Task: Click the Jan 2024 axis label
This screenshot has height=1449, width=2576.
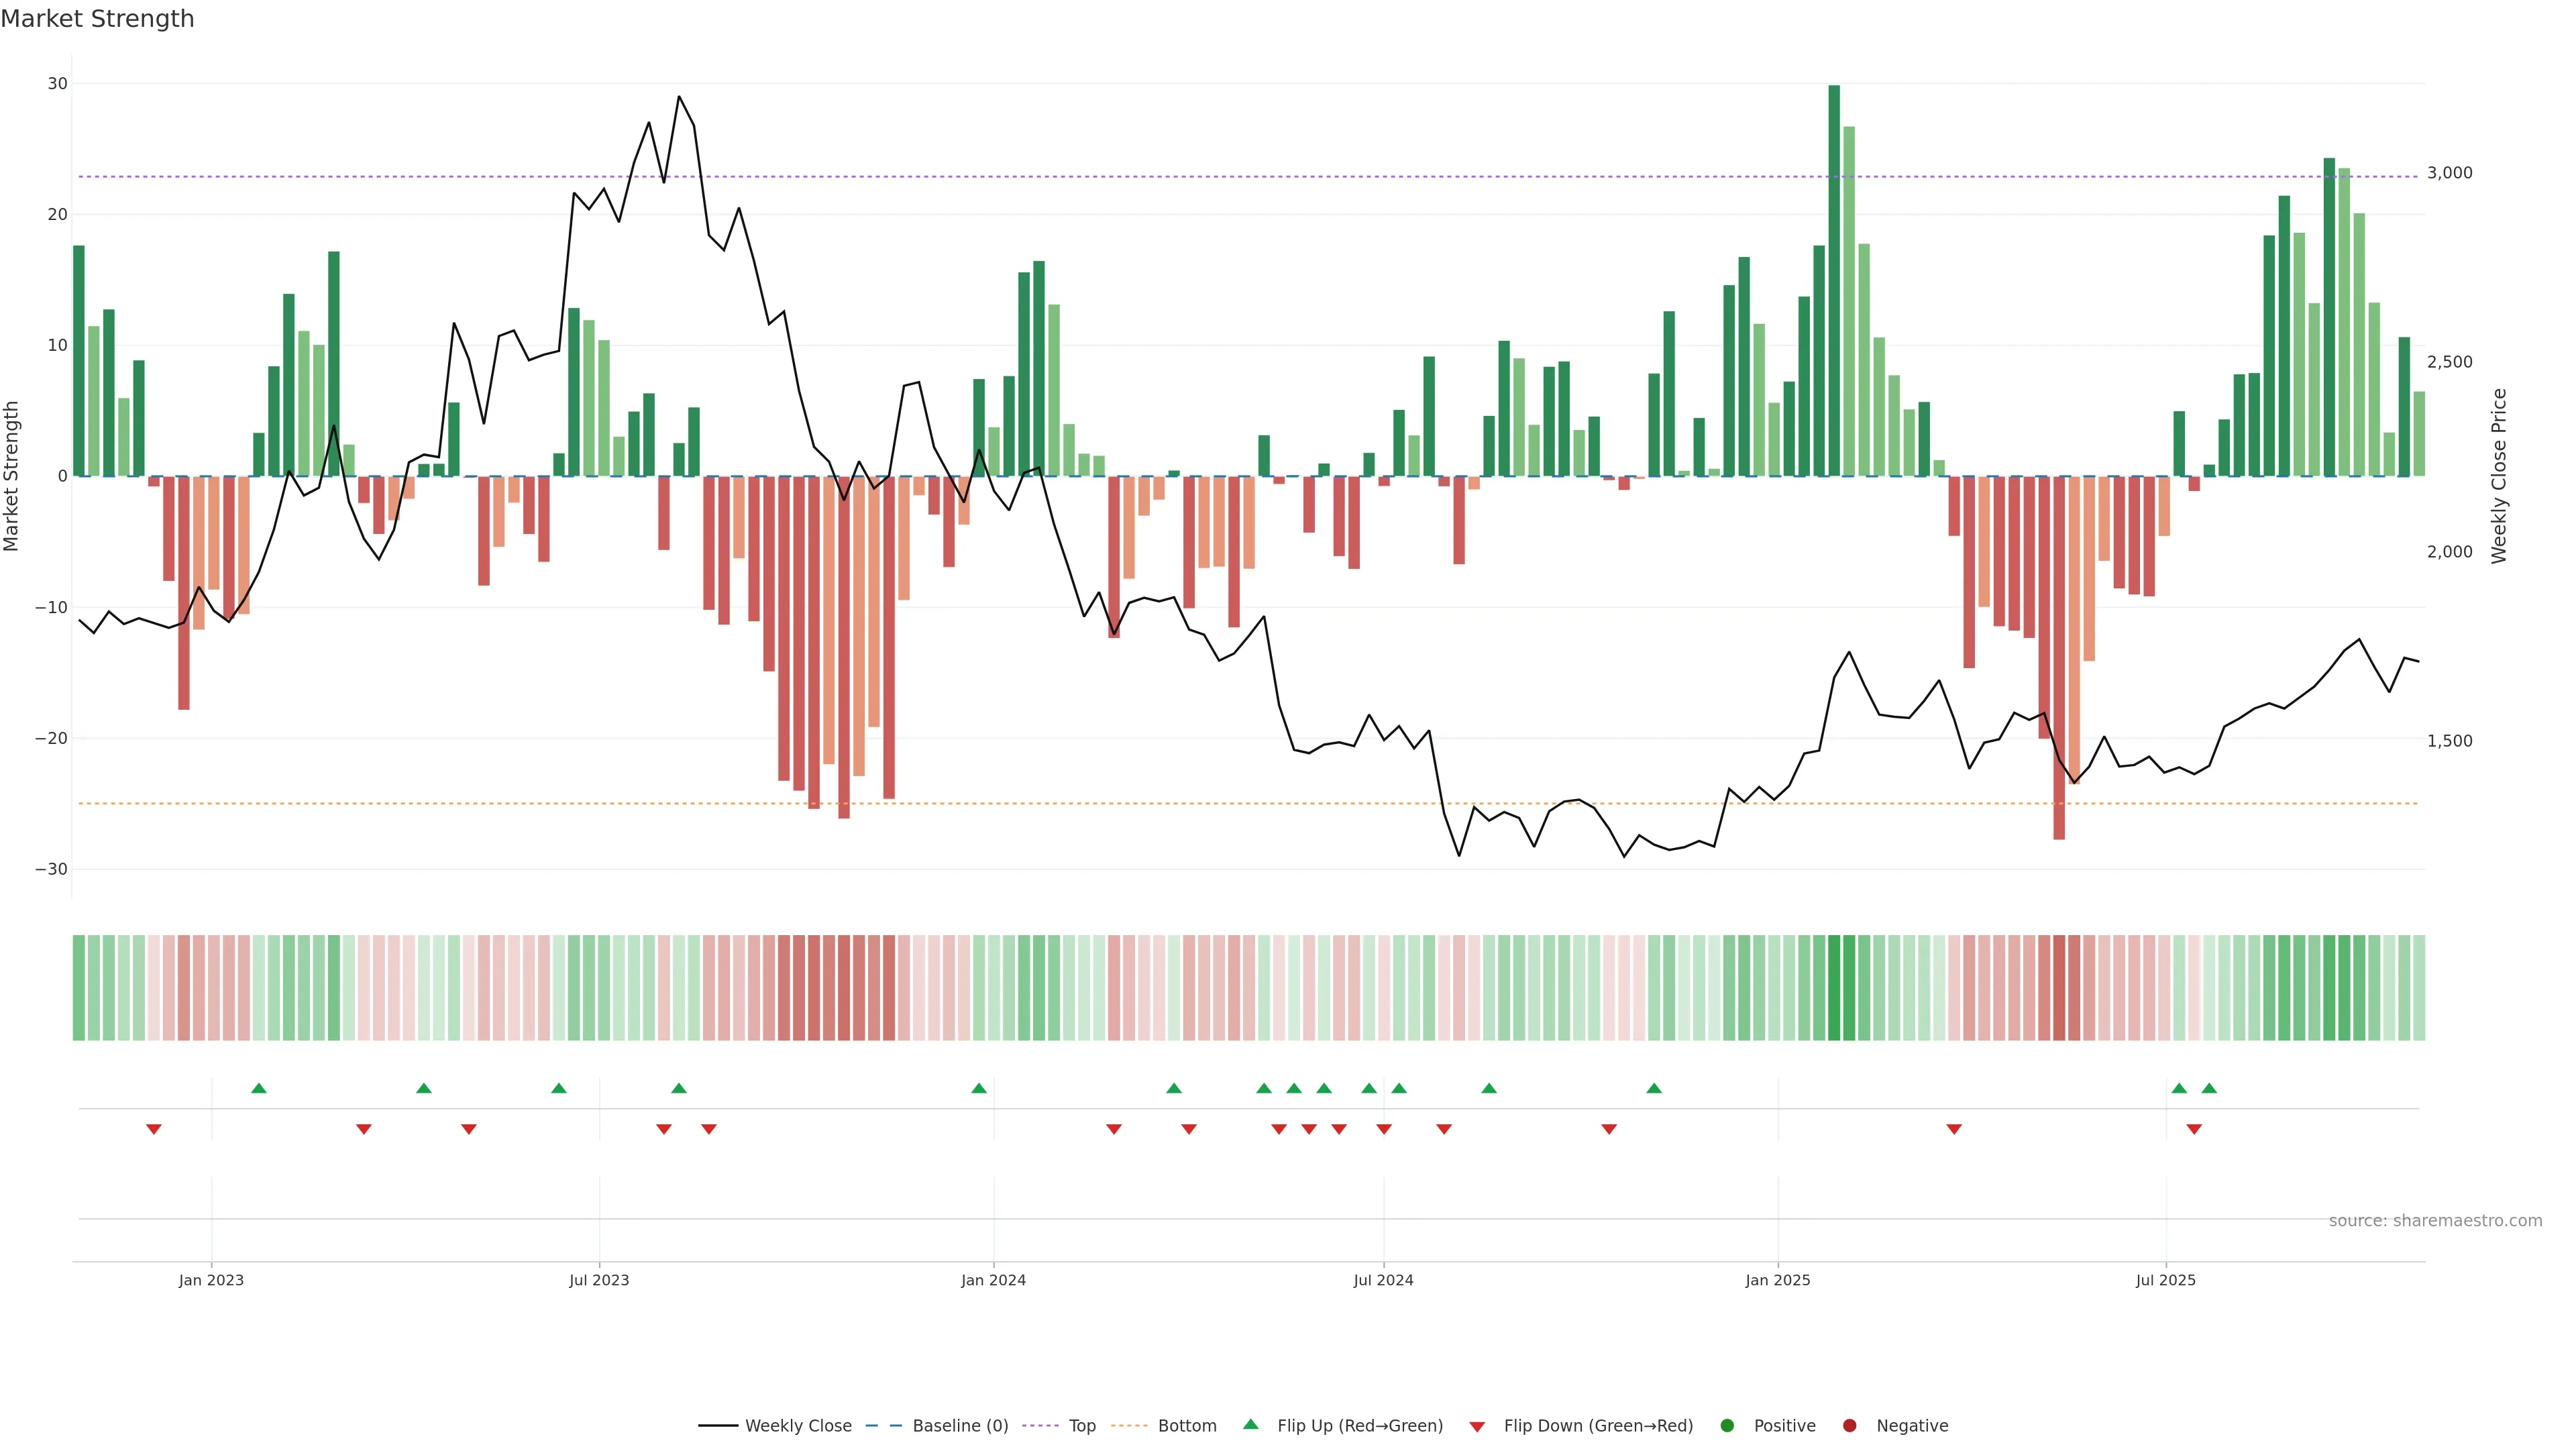Action: click(x=993, y=1280)
